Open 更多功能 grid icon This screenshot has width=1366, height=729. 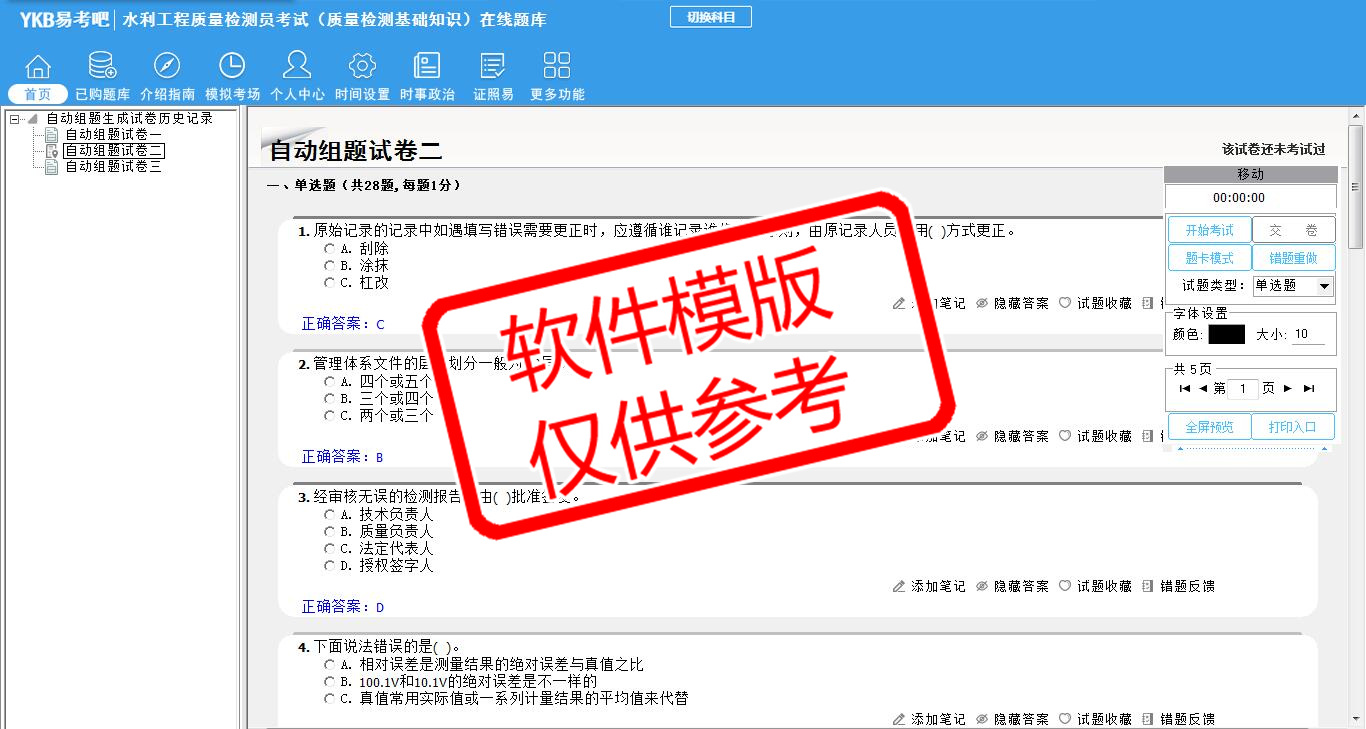[x=557, y=67]
